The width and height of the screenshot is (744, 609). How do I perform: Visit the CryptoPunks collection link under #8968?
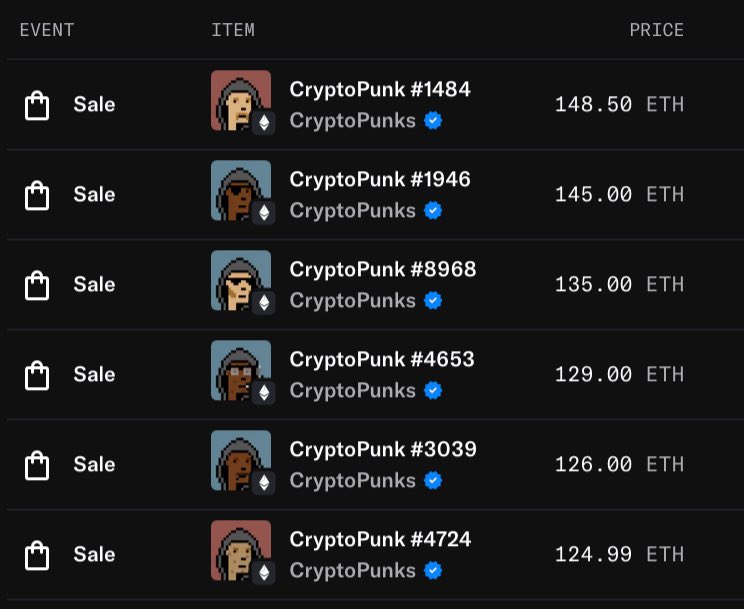click(353, 300)
